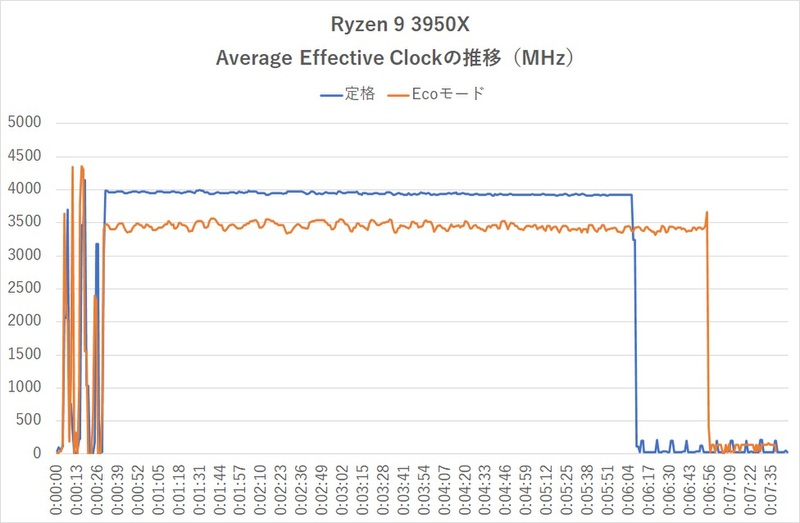Click the x-axis time label 0:00:52
The image size is (800, 523).
(x=137, y=490)
